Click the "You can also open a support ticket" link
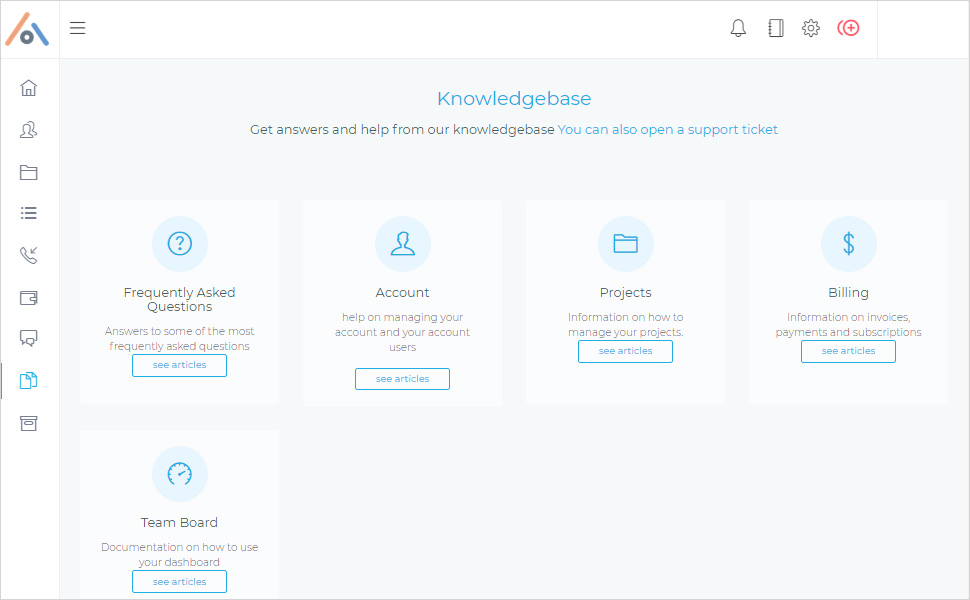970x600 pixels. [667, 130]
